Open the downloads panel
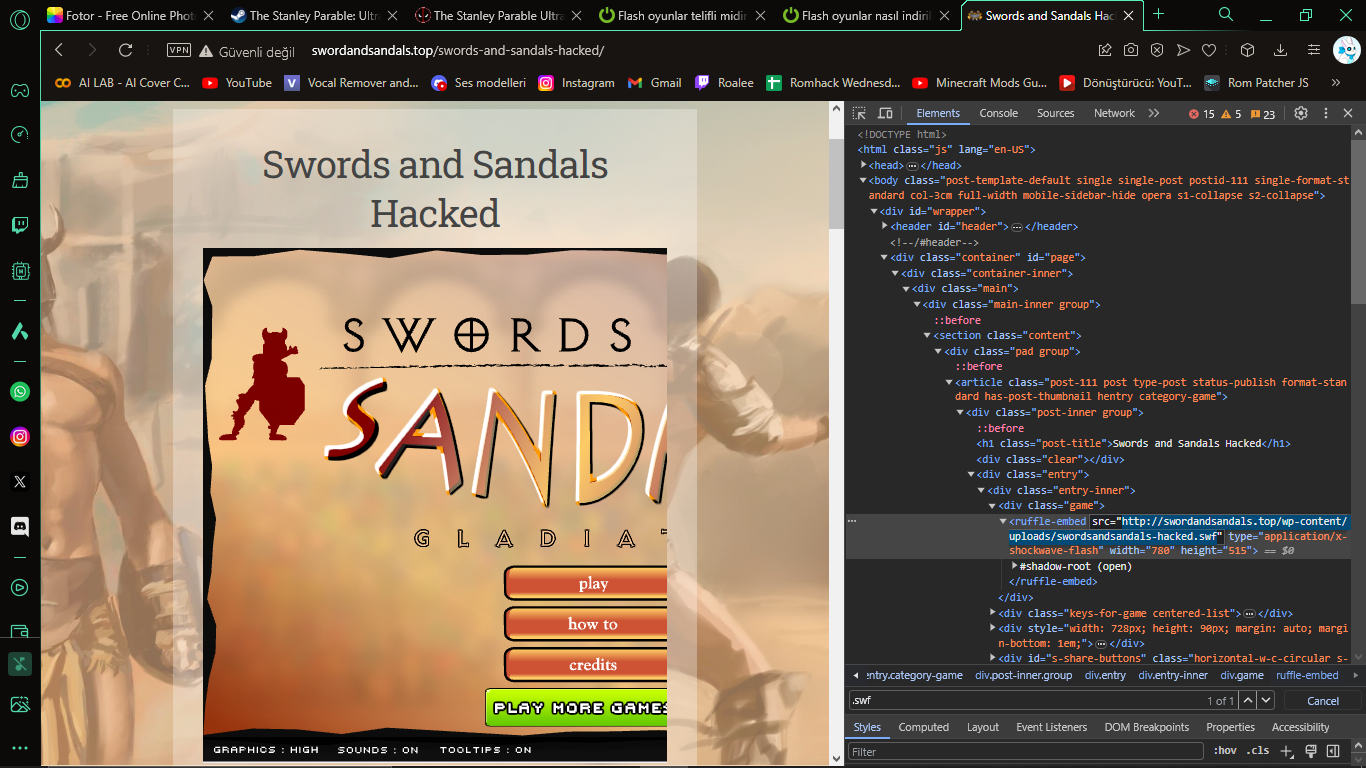This screenshot has width=1366, height=768. pos(1280,50)
